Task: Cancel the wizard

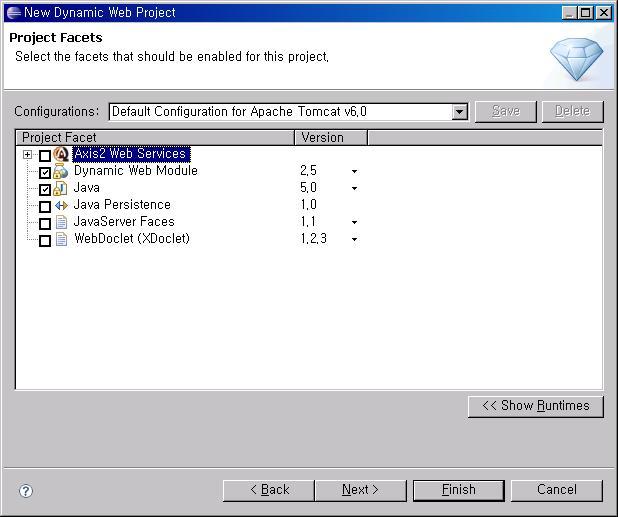Action: [557, 490]
